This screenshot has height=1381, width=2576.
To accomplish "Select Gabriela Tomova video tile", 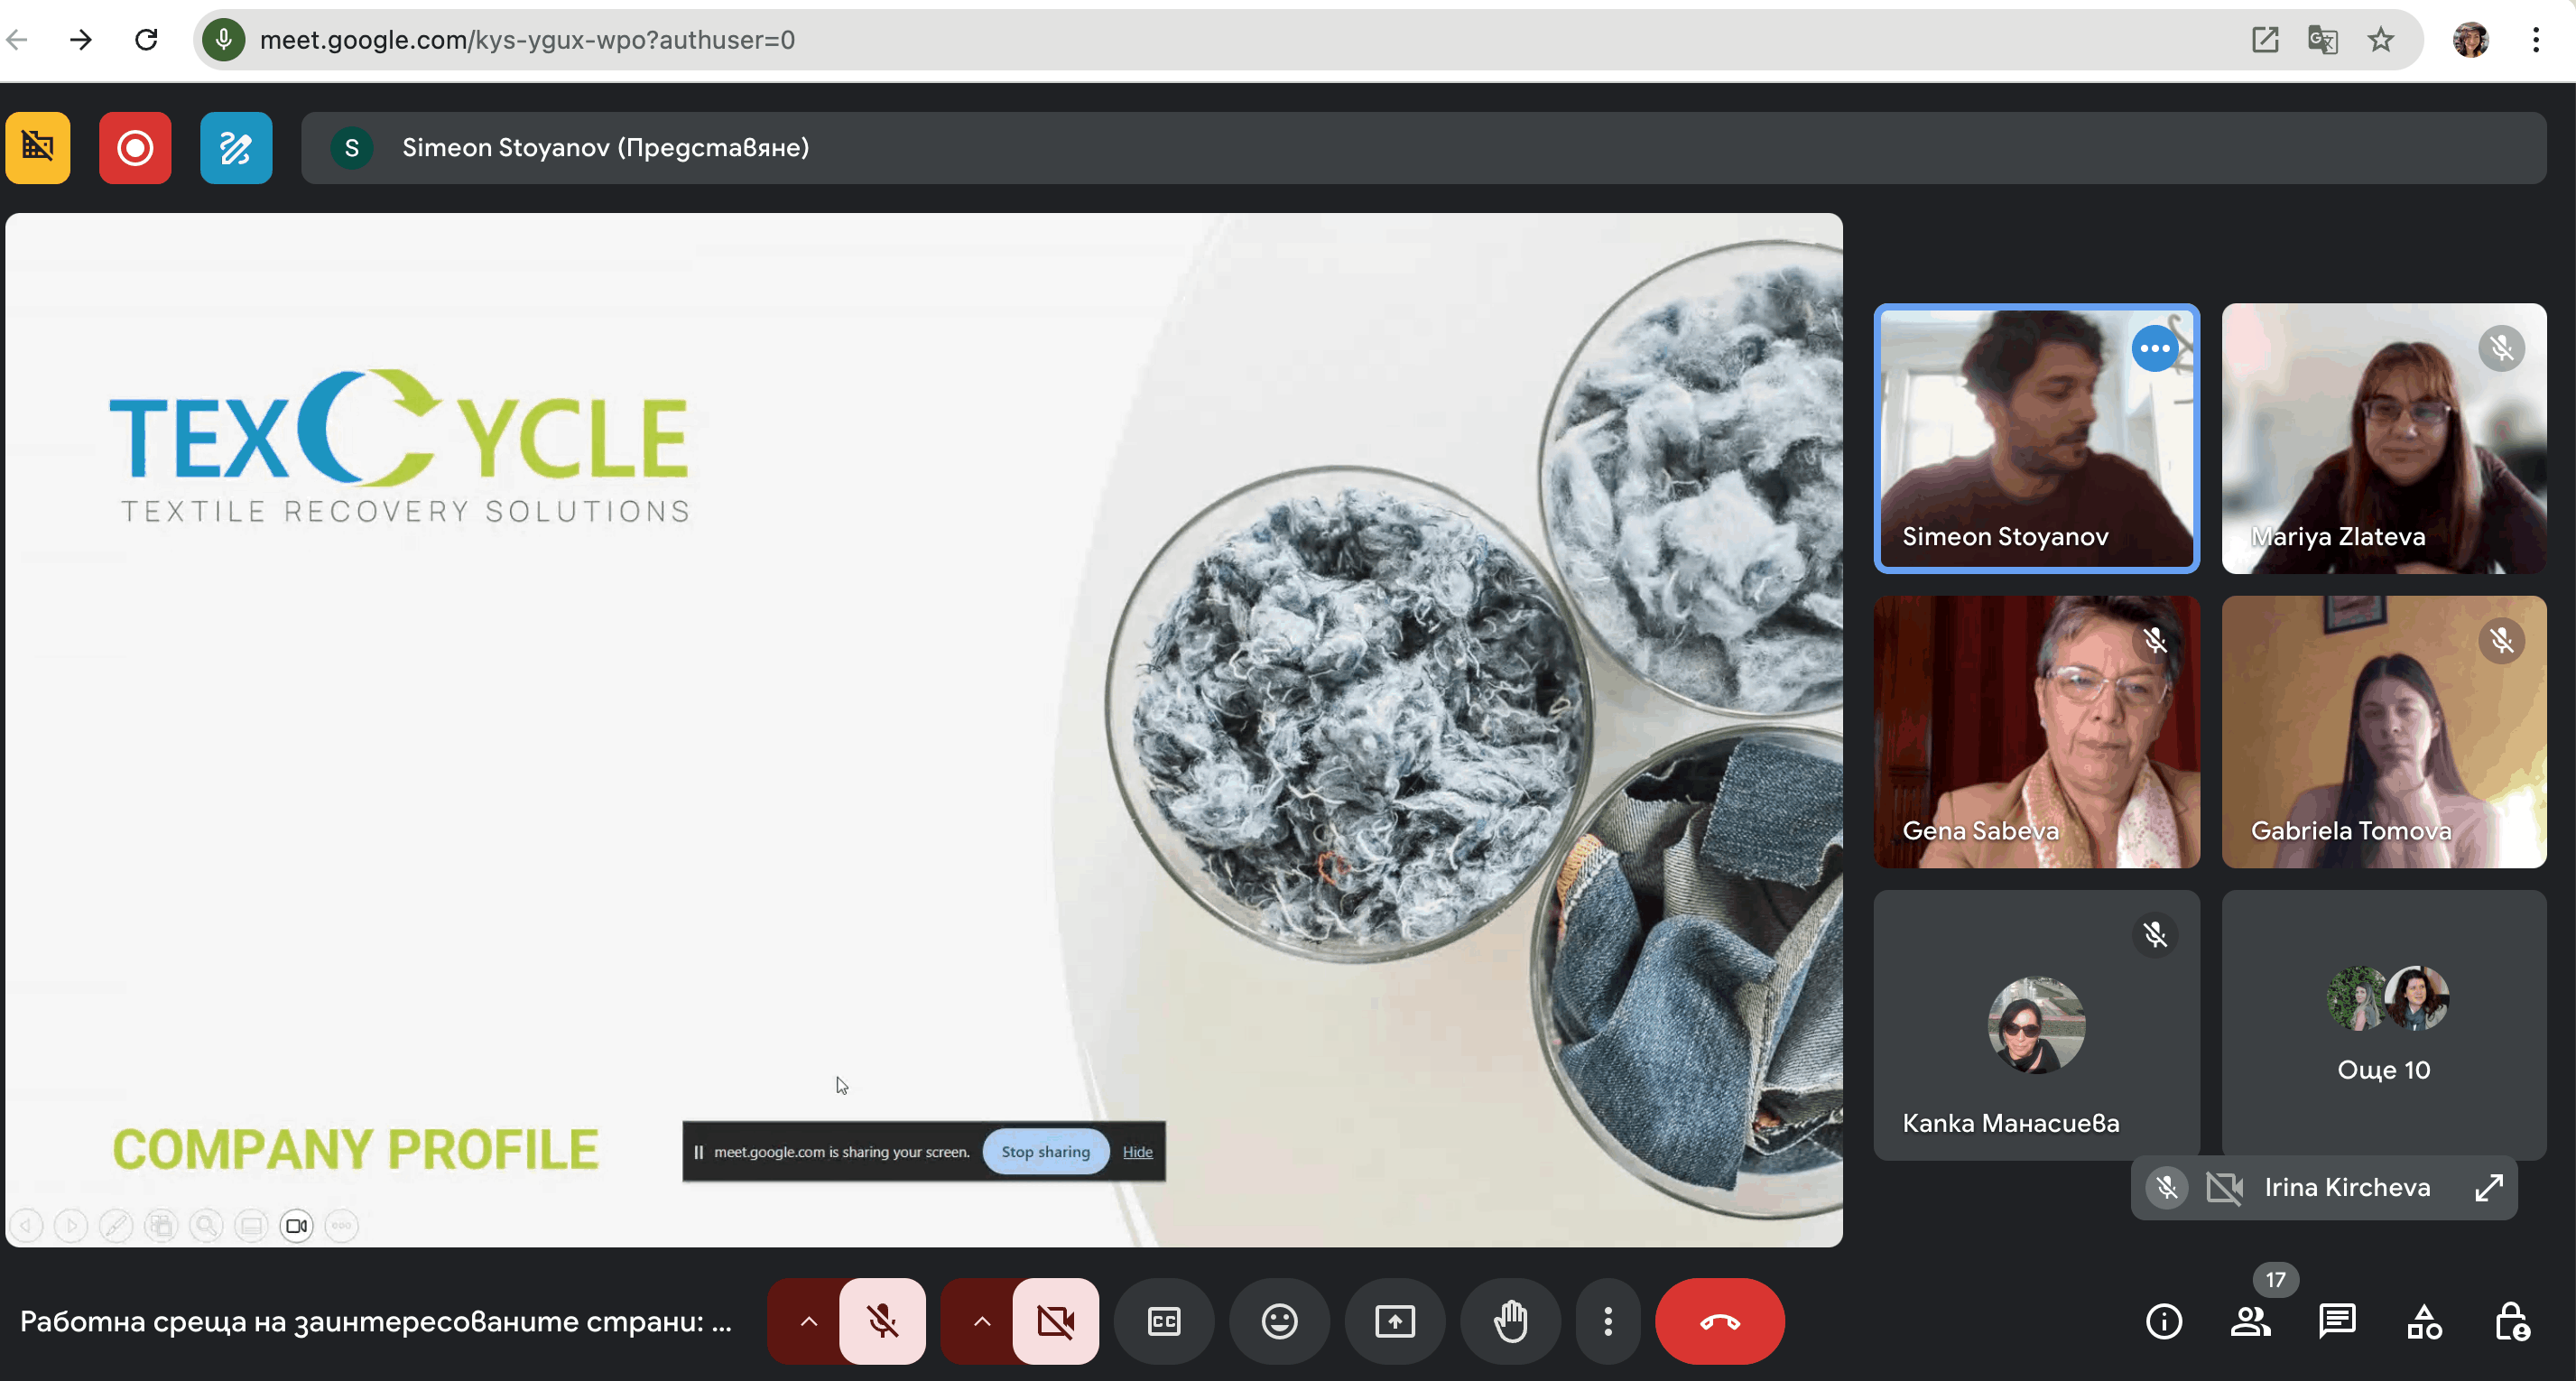I will click(2384, 732).
